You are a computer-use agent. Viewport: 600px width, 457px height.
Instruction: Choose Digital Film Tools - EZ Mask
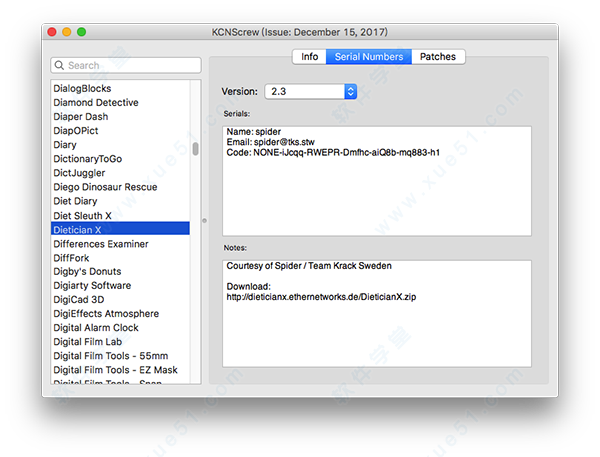coord(120,370)
